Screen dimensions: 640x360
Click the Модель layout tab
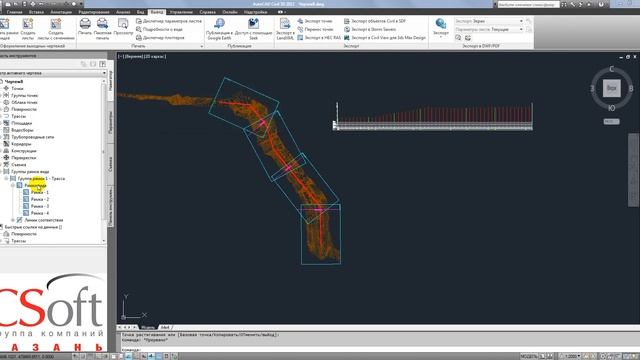tap(148, 327)
